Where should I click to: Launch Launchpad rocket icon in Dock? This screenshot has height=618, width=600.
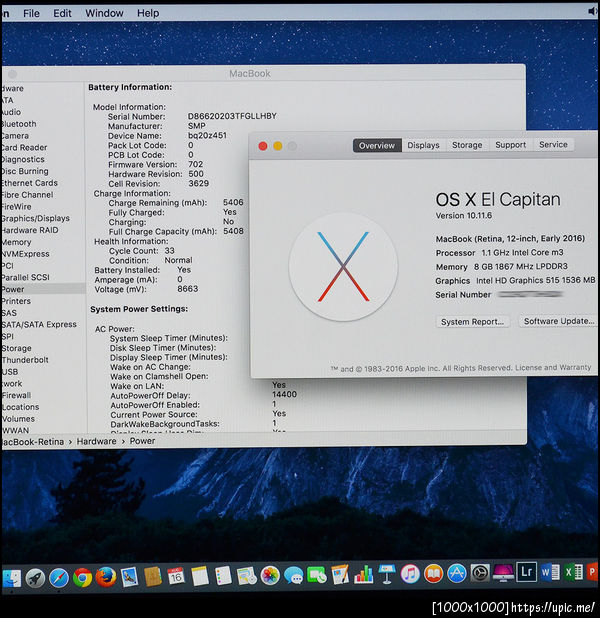pos(35,578)
